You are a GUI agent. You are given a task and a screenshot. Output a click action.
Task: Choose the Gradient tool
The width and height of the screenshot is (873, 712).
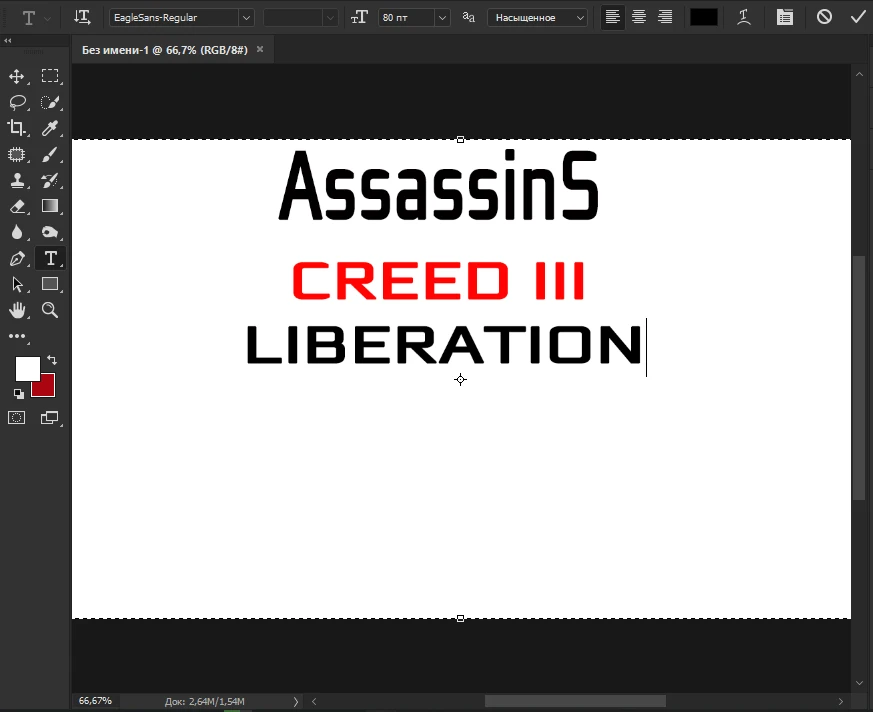click(48, 206)
